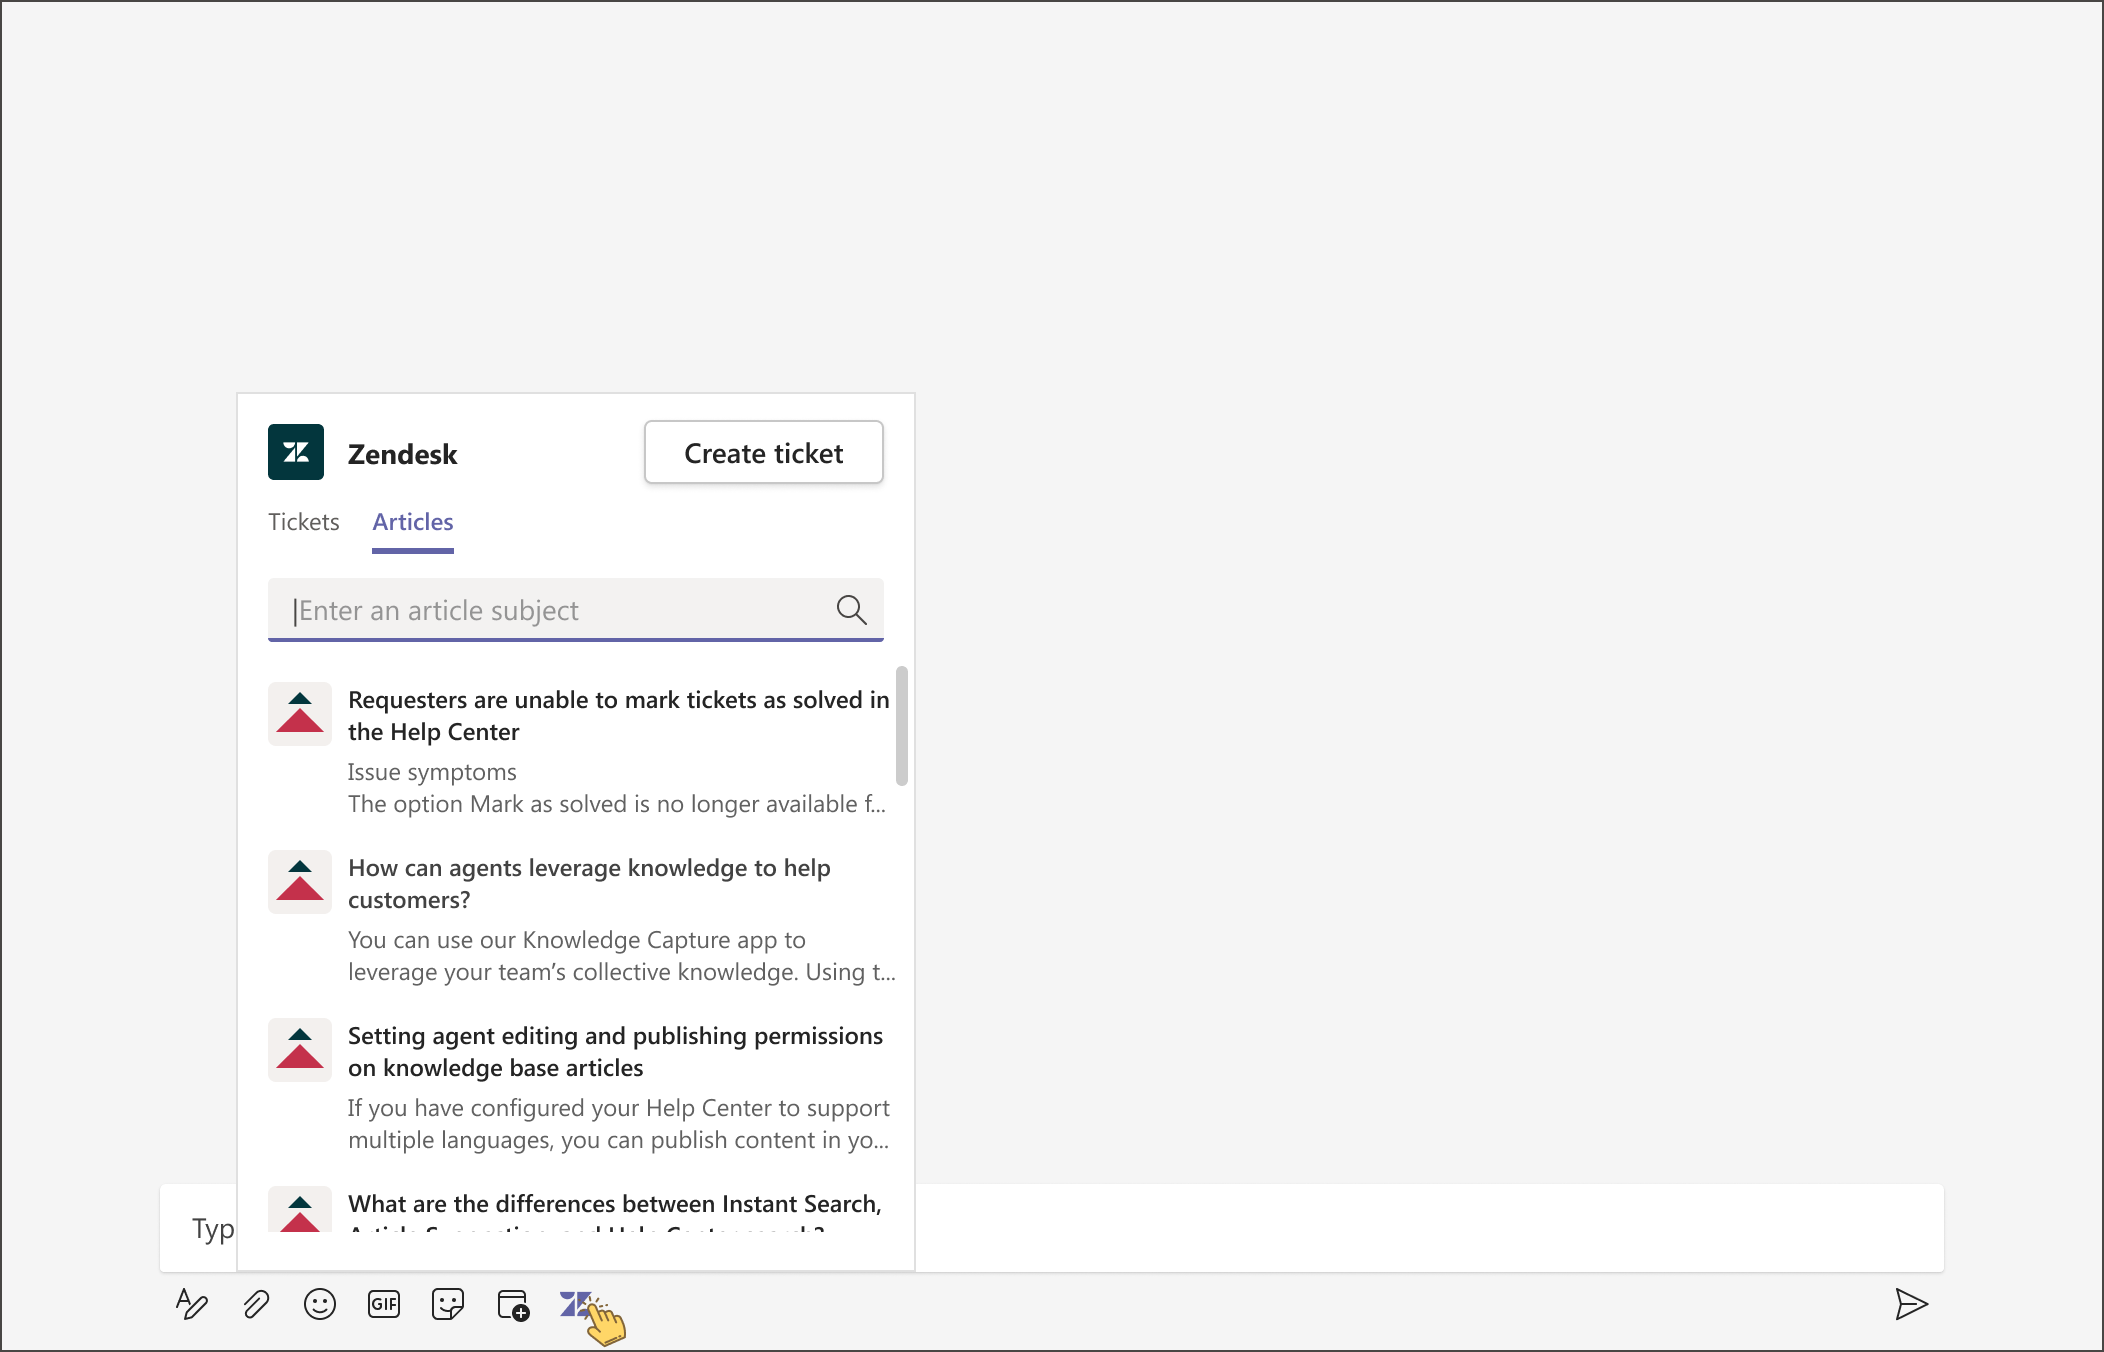Open article Requesters are unable to mark tickets
The height and width of the screenshot is (1352, 2104).
point(618,716)
